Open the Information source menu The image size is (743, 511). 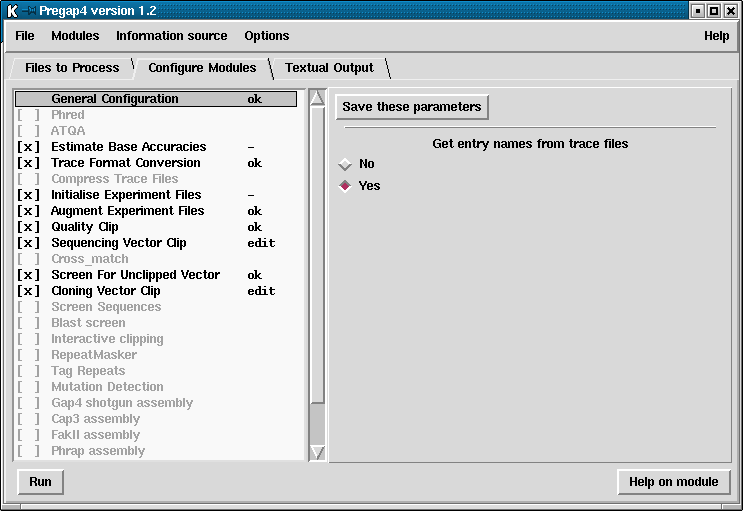tap(171, 36)
